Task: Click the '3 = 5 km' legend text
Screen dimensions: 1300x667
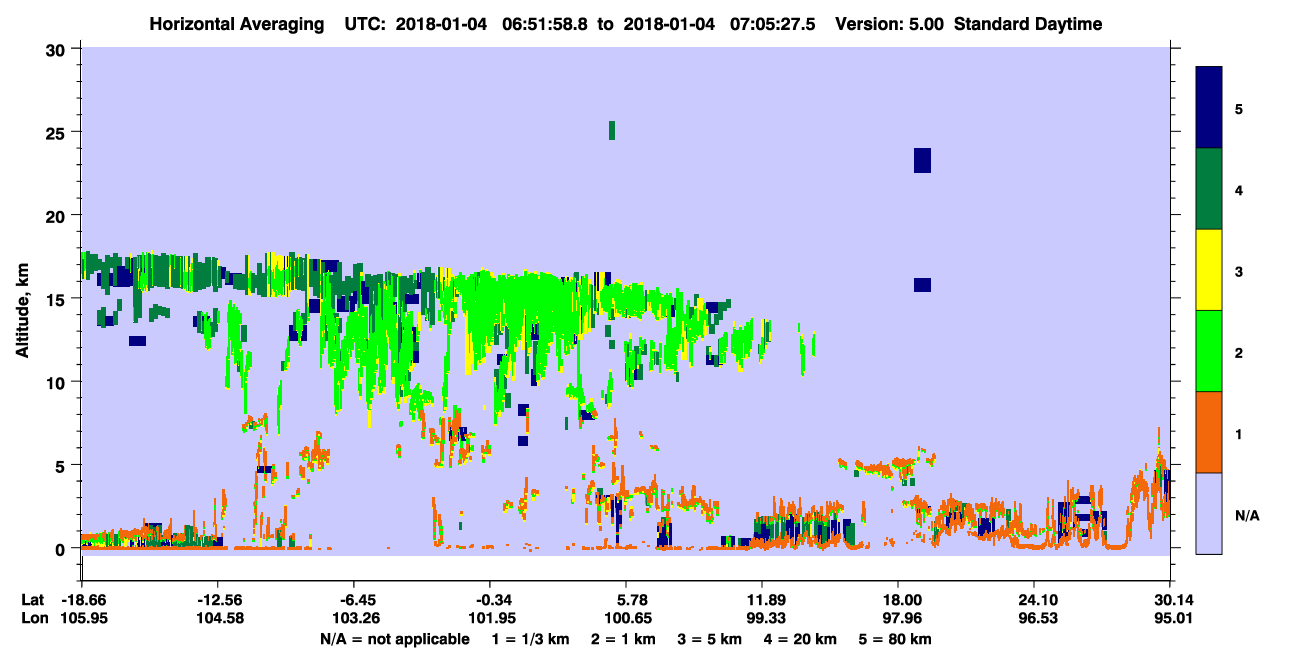Action: (x=709, y=639)
